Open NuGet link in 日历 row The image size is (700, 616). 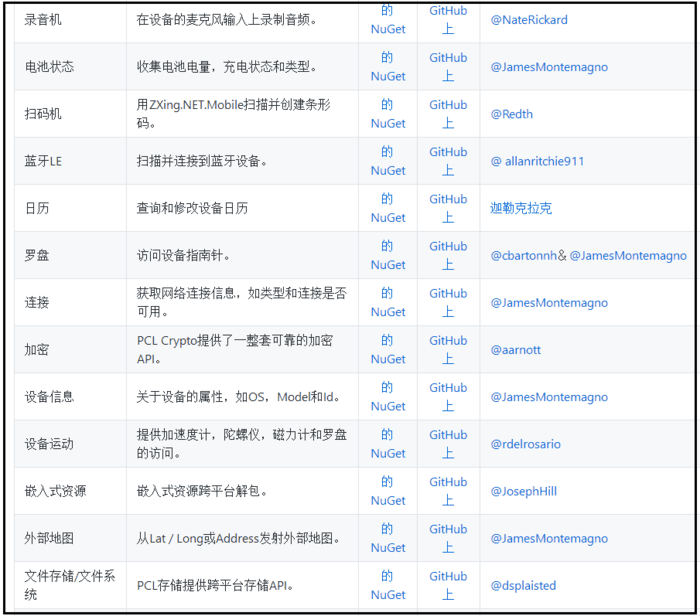[x=388, y=208]
